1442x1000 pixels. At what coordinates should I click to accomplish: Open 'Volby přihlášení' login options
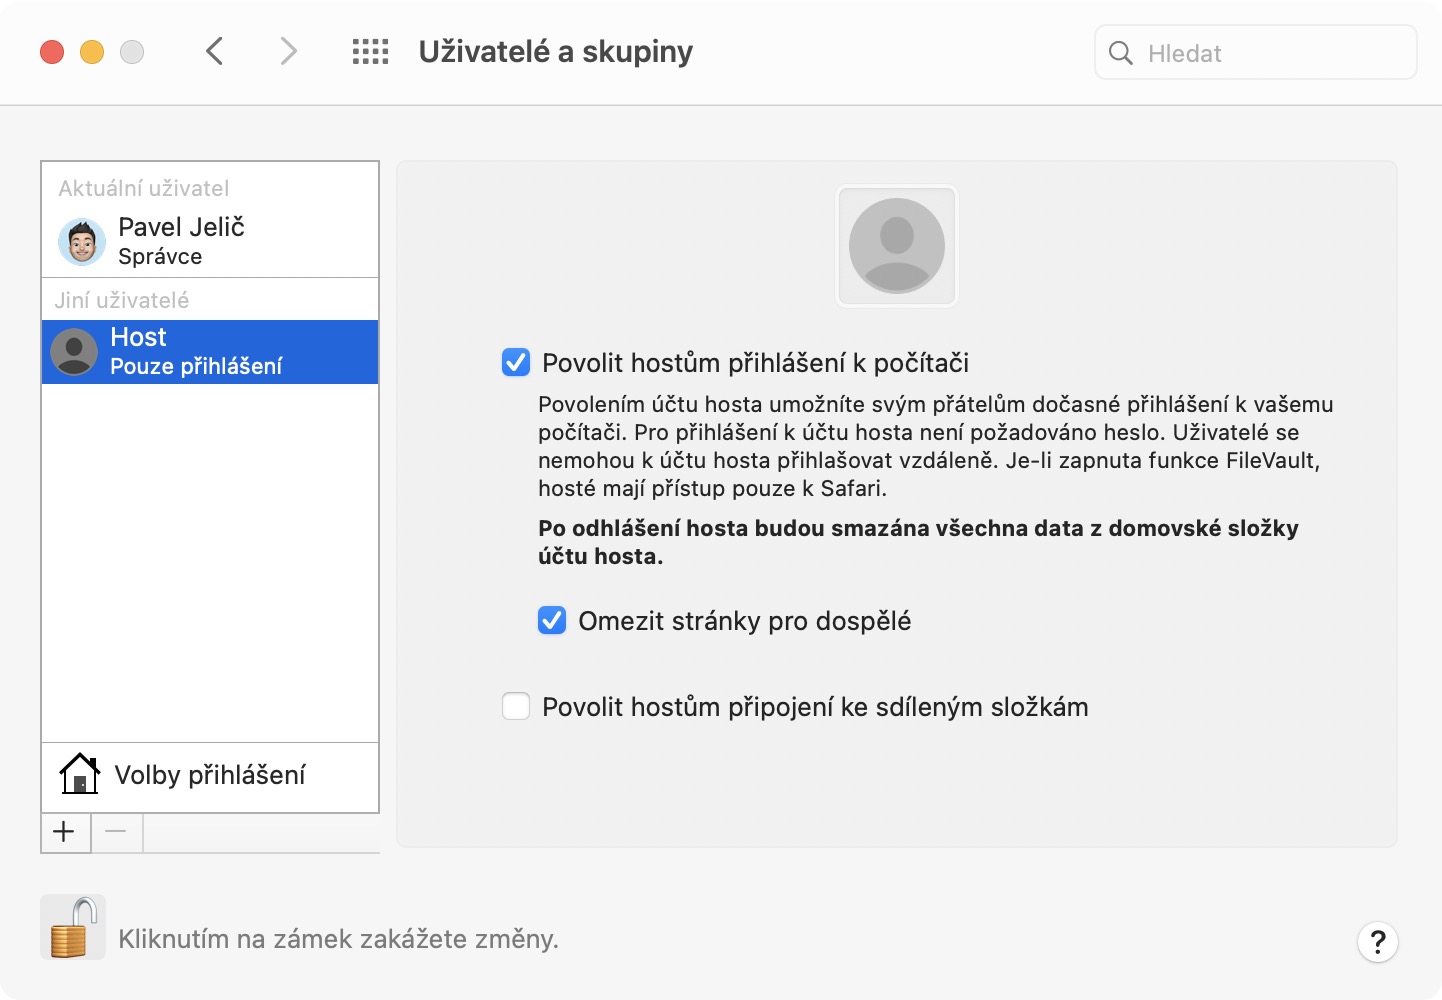tap(210, 775)
